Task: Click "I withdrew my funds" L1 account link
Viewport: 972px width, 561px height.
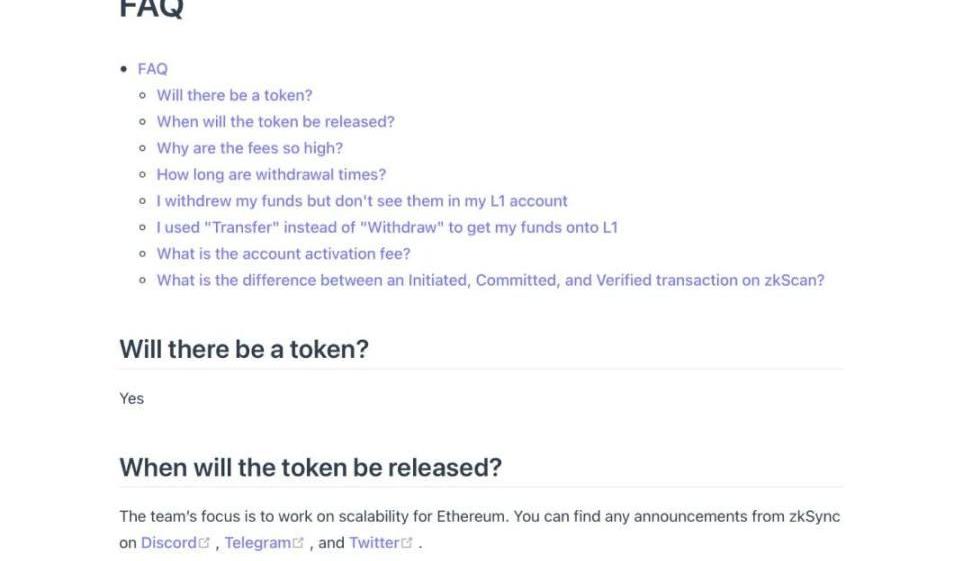Action: click(x=362, y=201)
